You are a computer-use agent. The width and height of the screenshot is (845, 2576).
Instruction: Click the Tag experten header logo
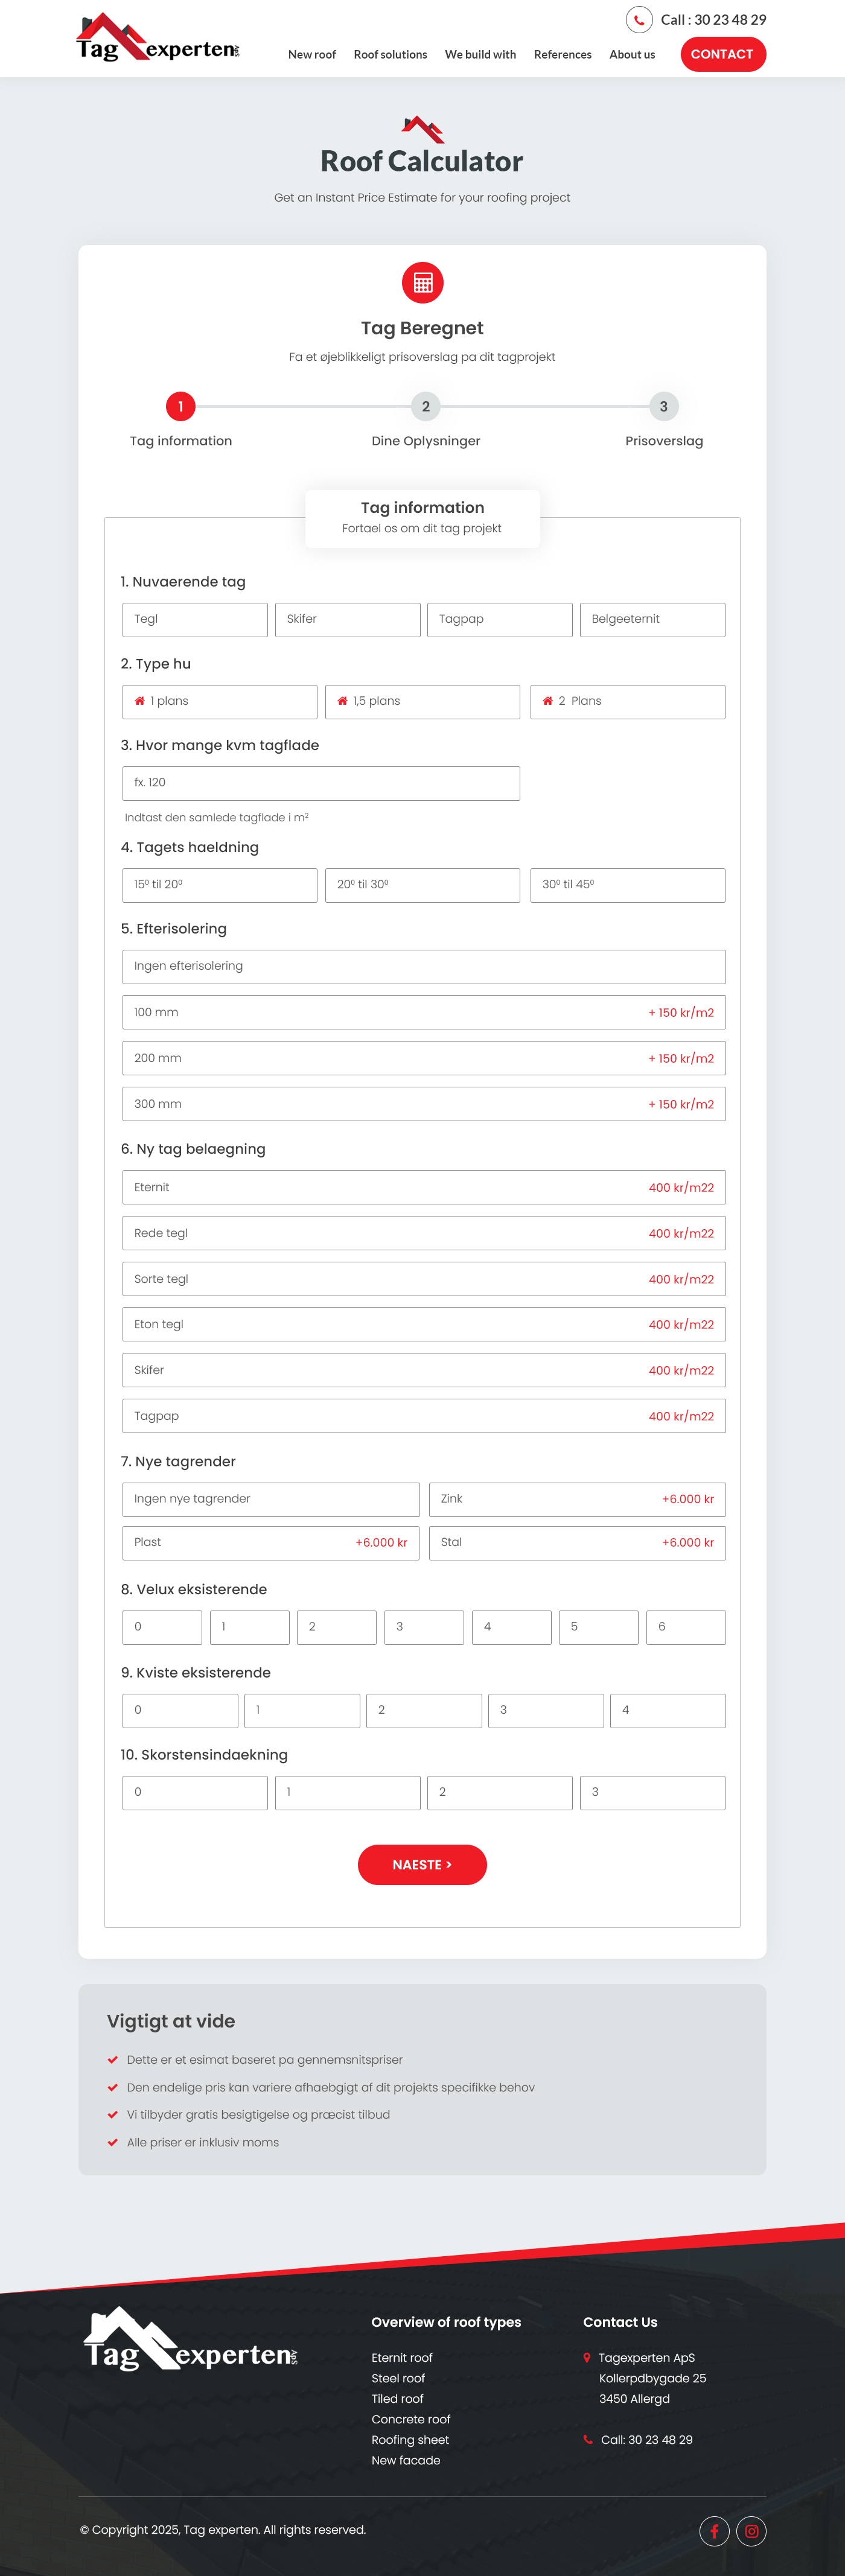(x=158, y=39)
